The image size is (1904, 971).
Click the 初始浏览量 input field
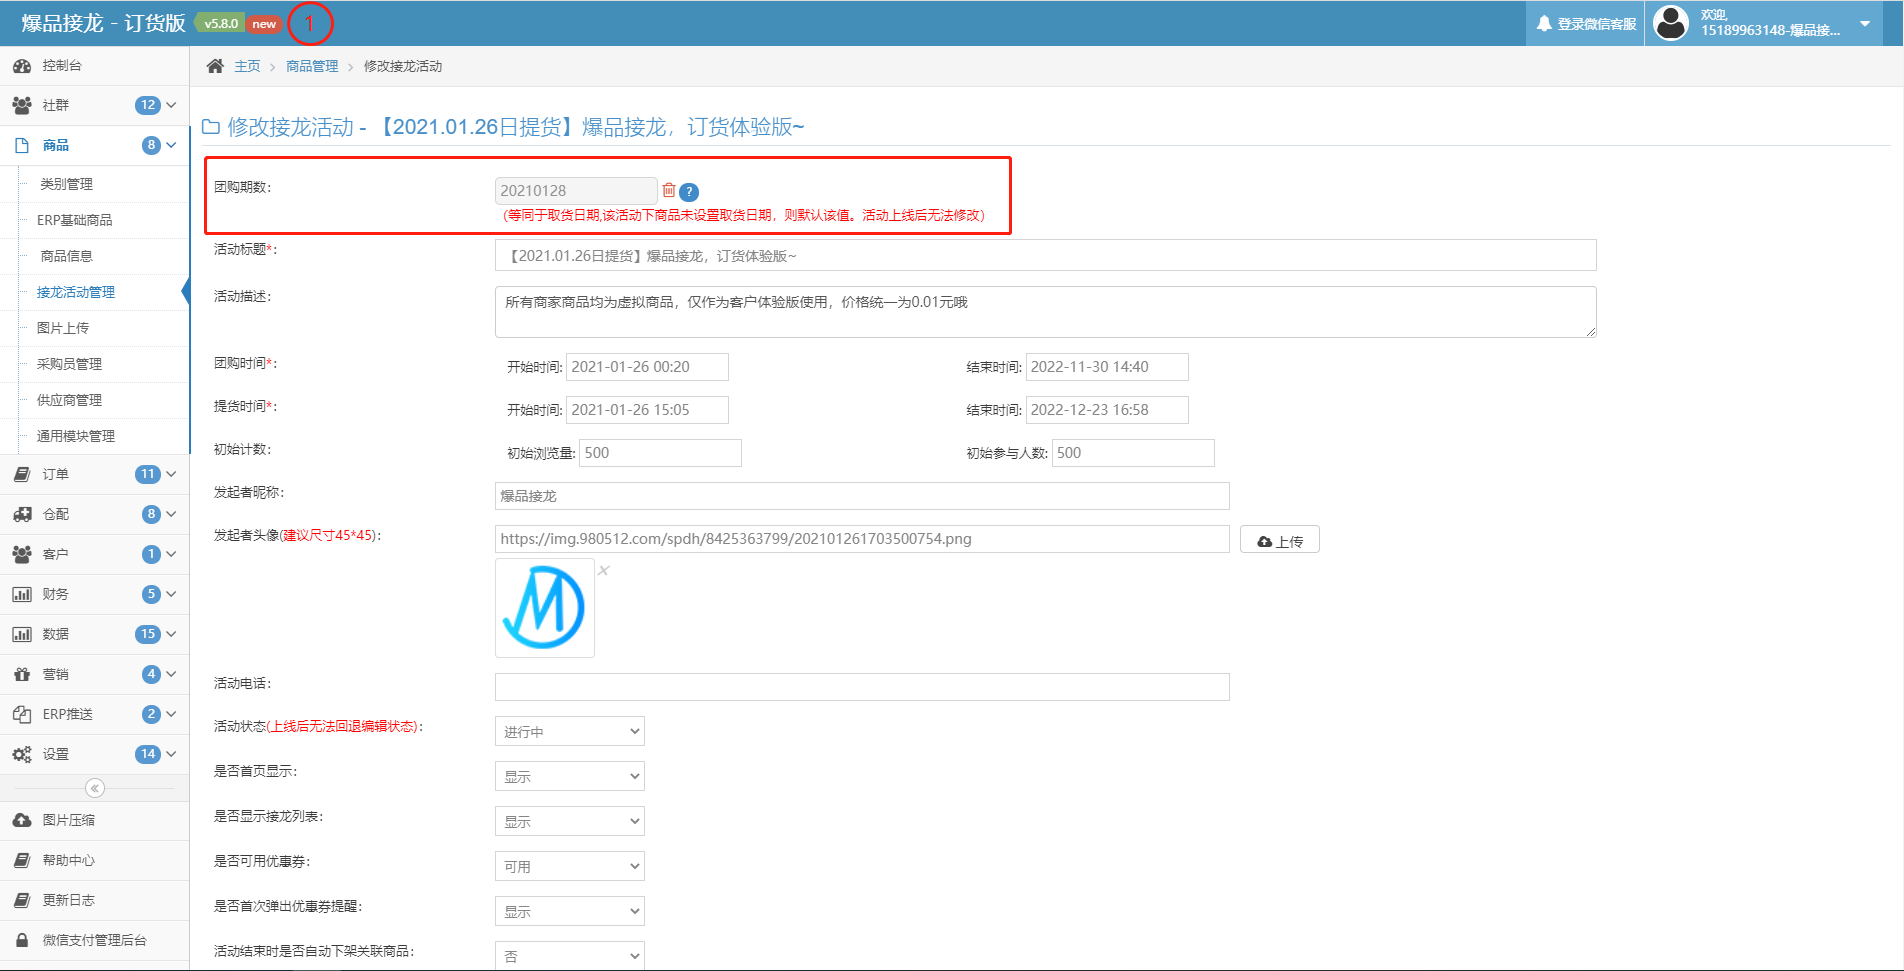(660, 453)
